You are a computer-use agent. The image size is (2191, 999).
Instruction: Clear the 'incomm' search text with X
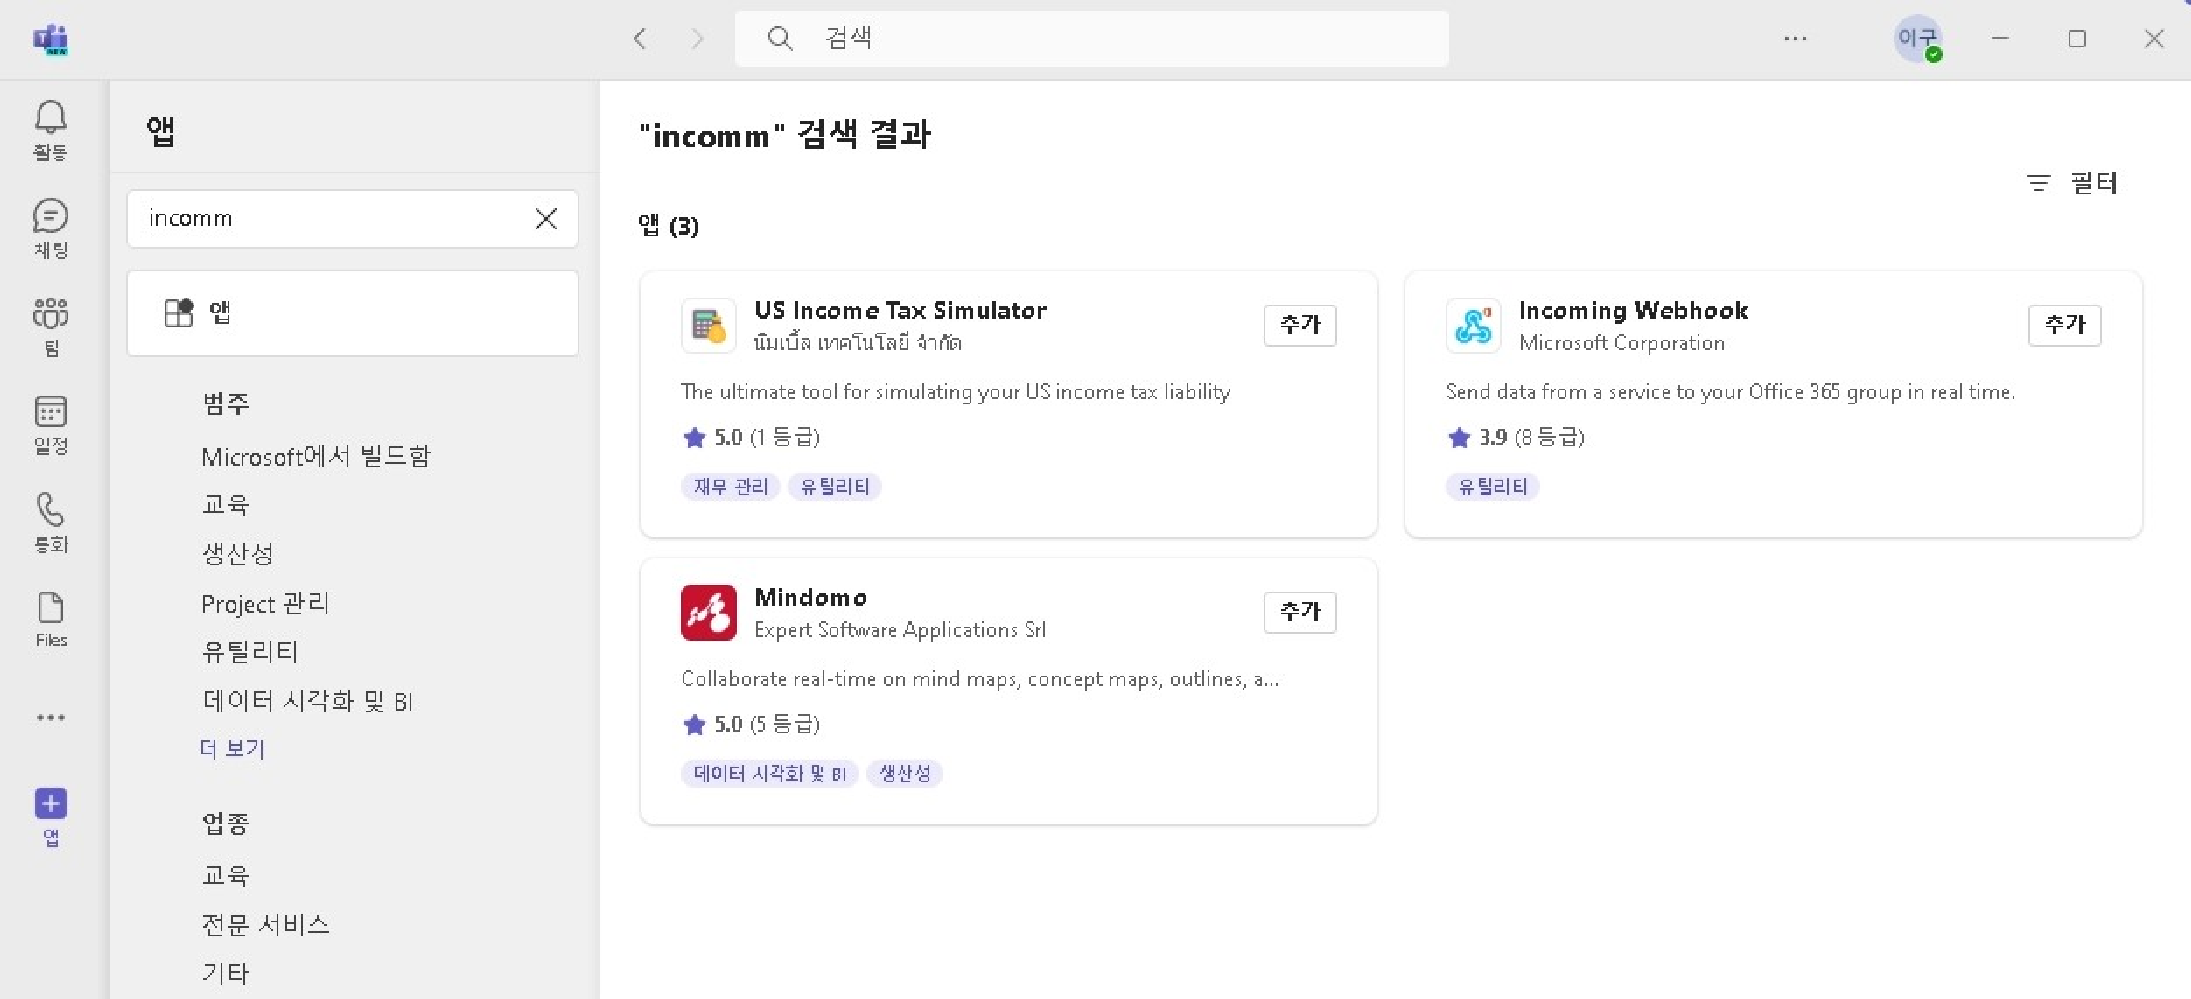546,219
